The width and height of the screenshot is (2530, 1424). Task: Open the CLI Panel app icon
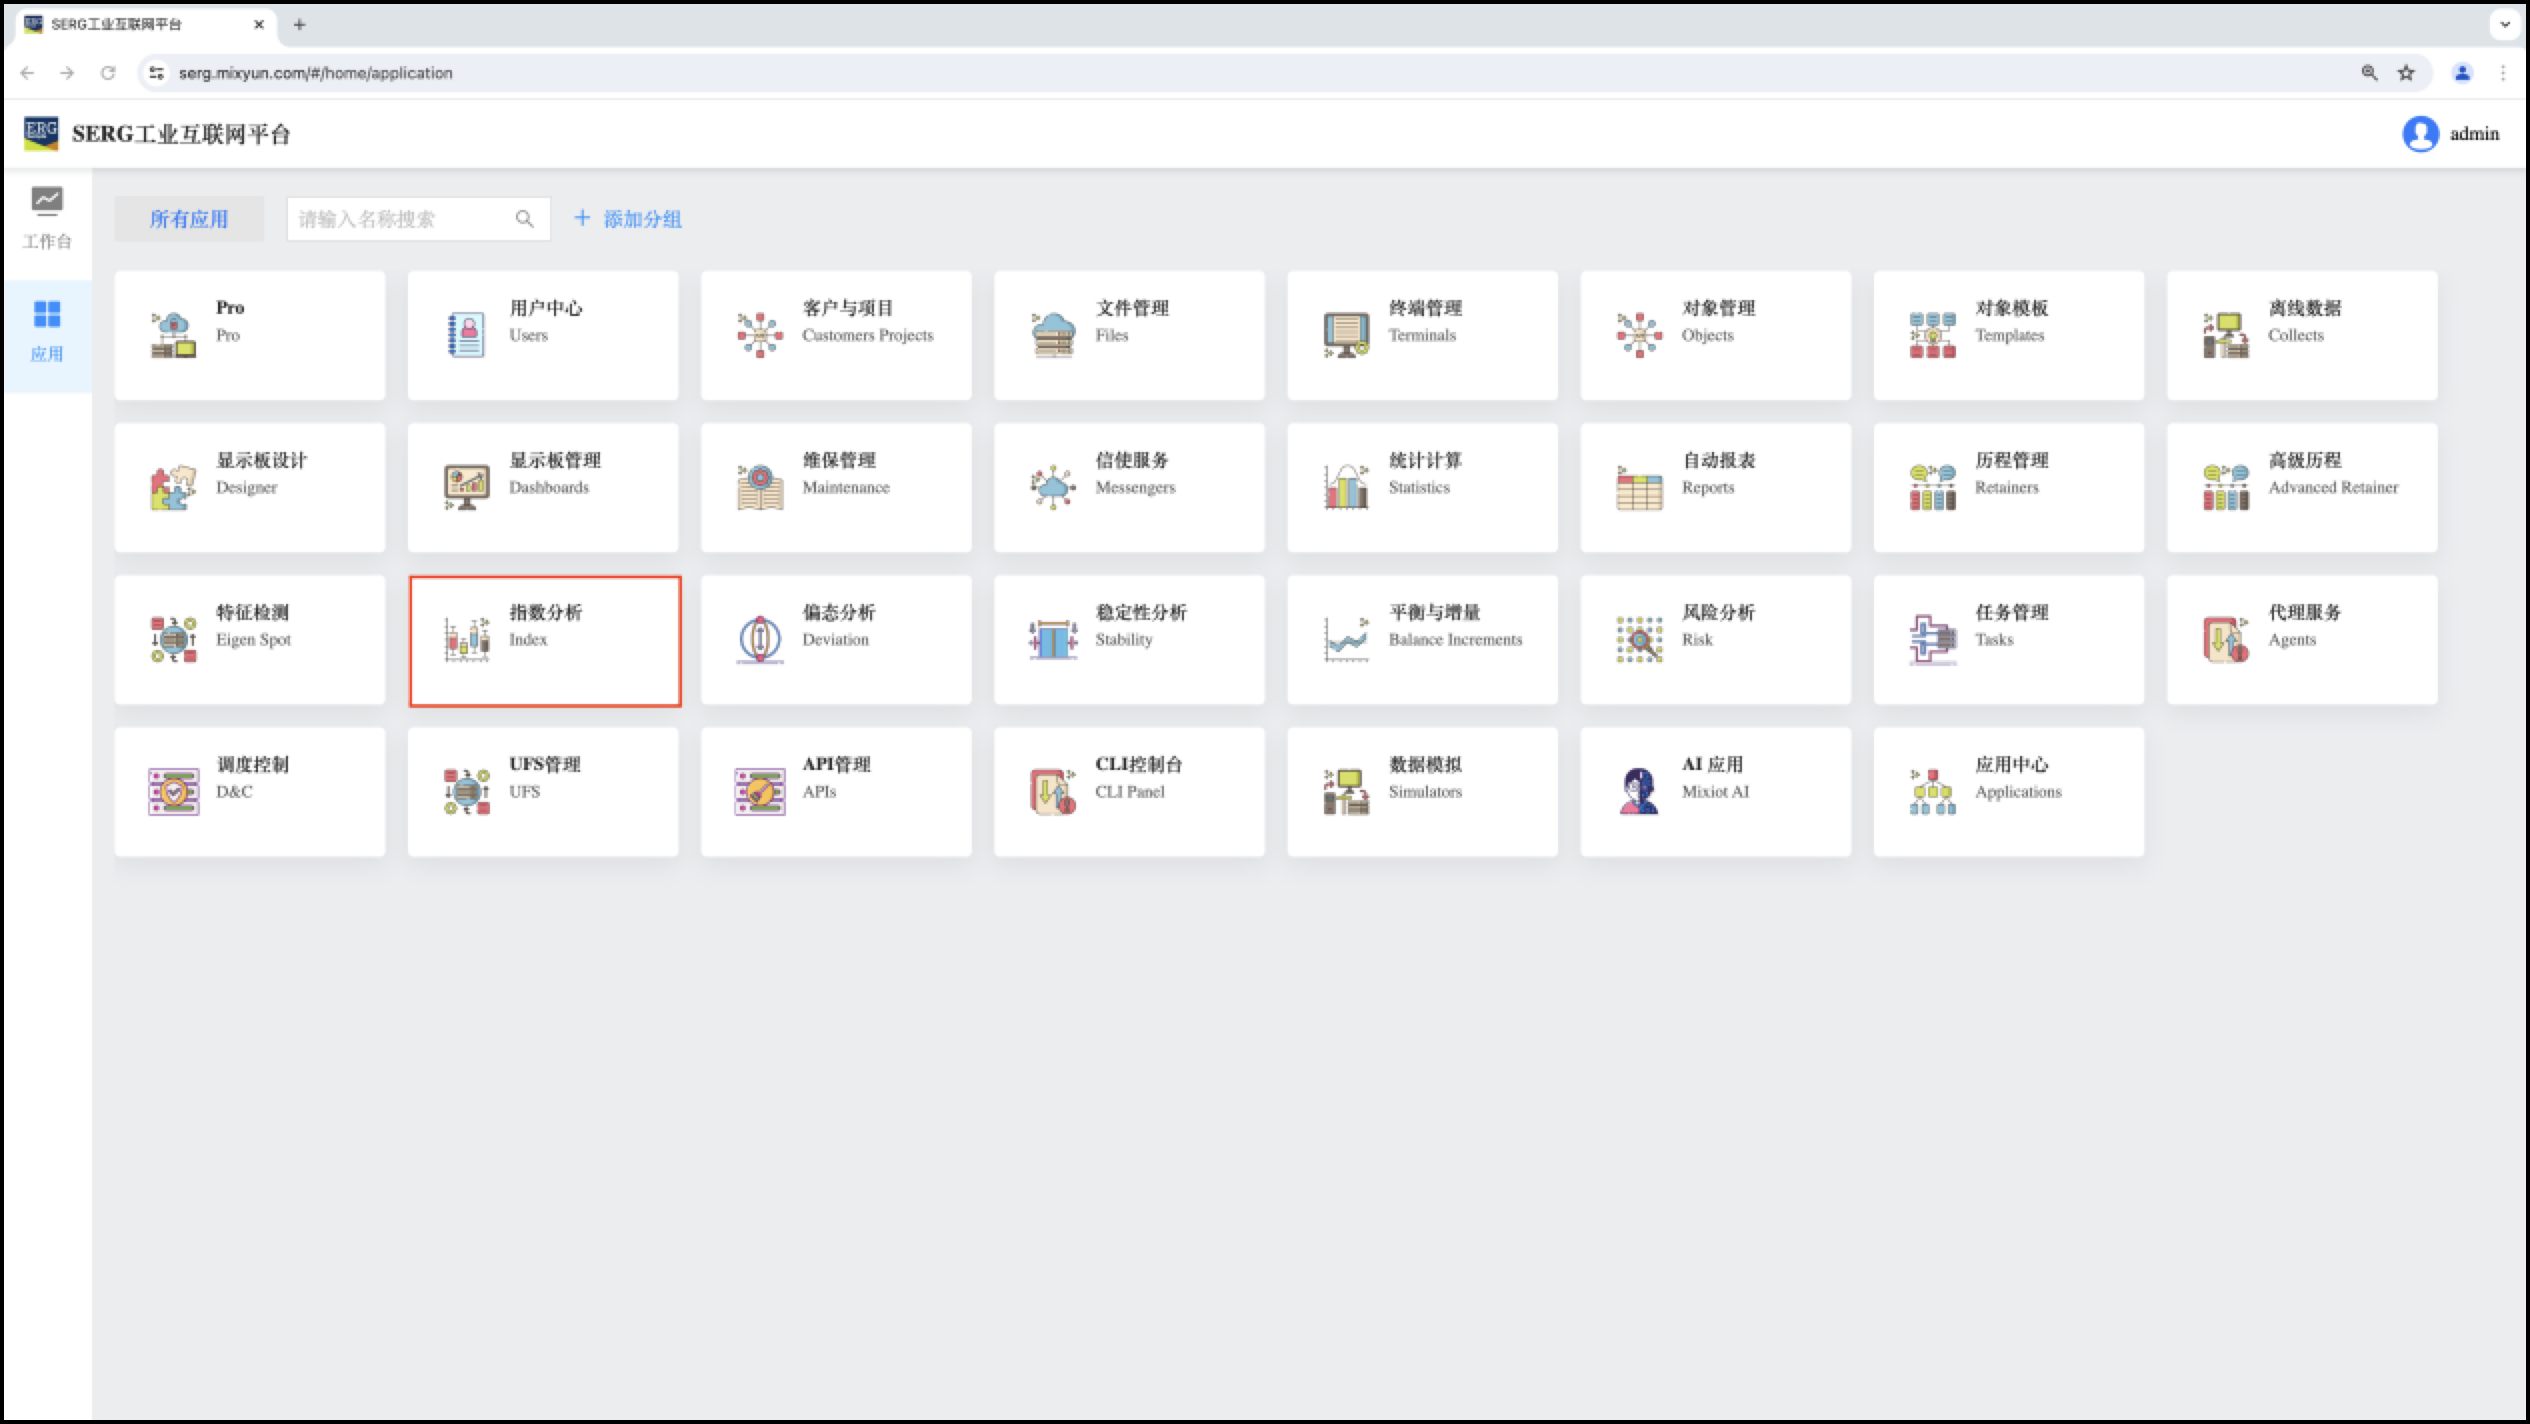(x=1052, y=791)
